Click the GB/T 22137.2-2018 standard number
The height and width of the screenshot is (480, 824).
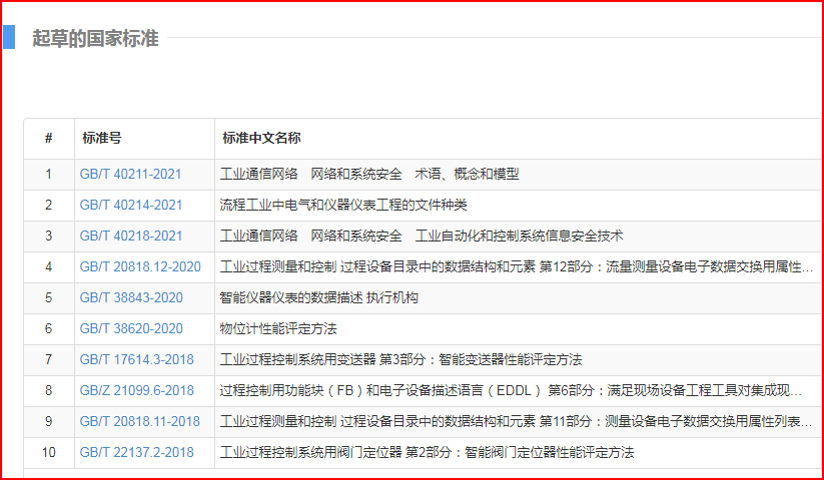137,453
